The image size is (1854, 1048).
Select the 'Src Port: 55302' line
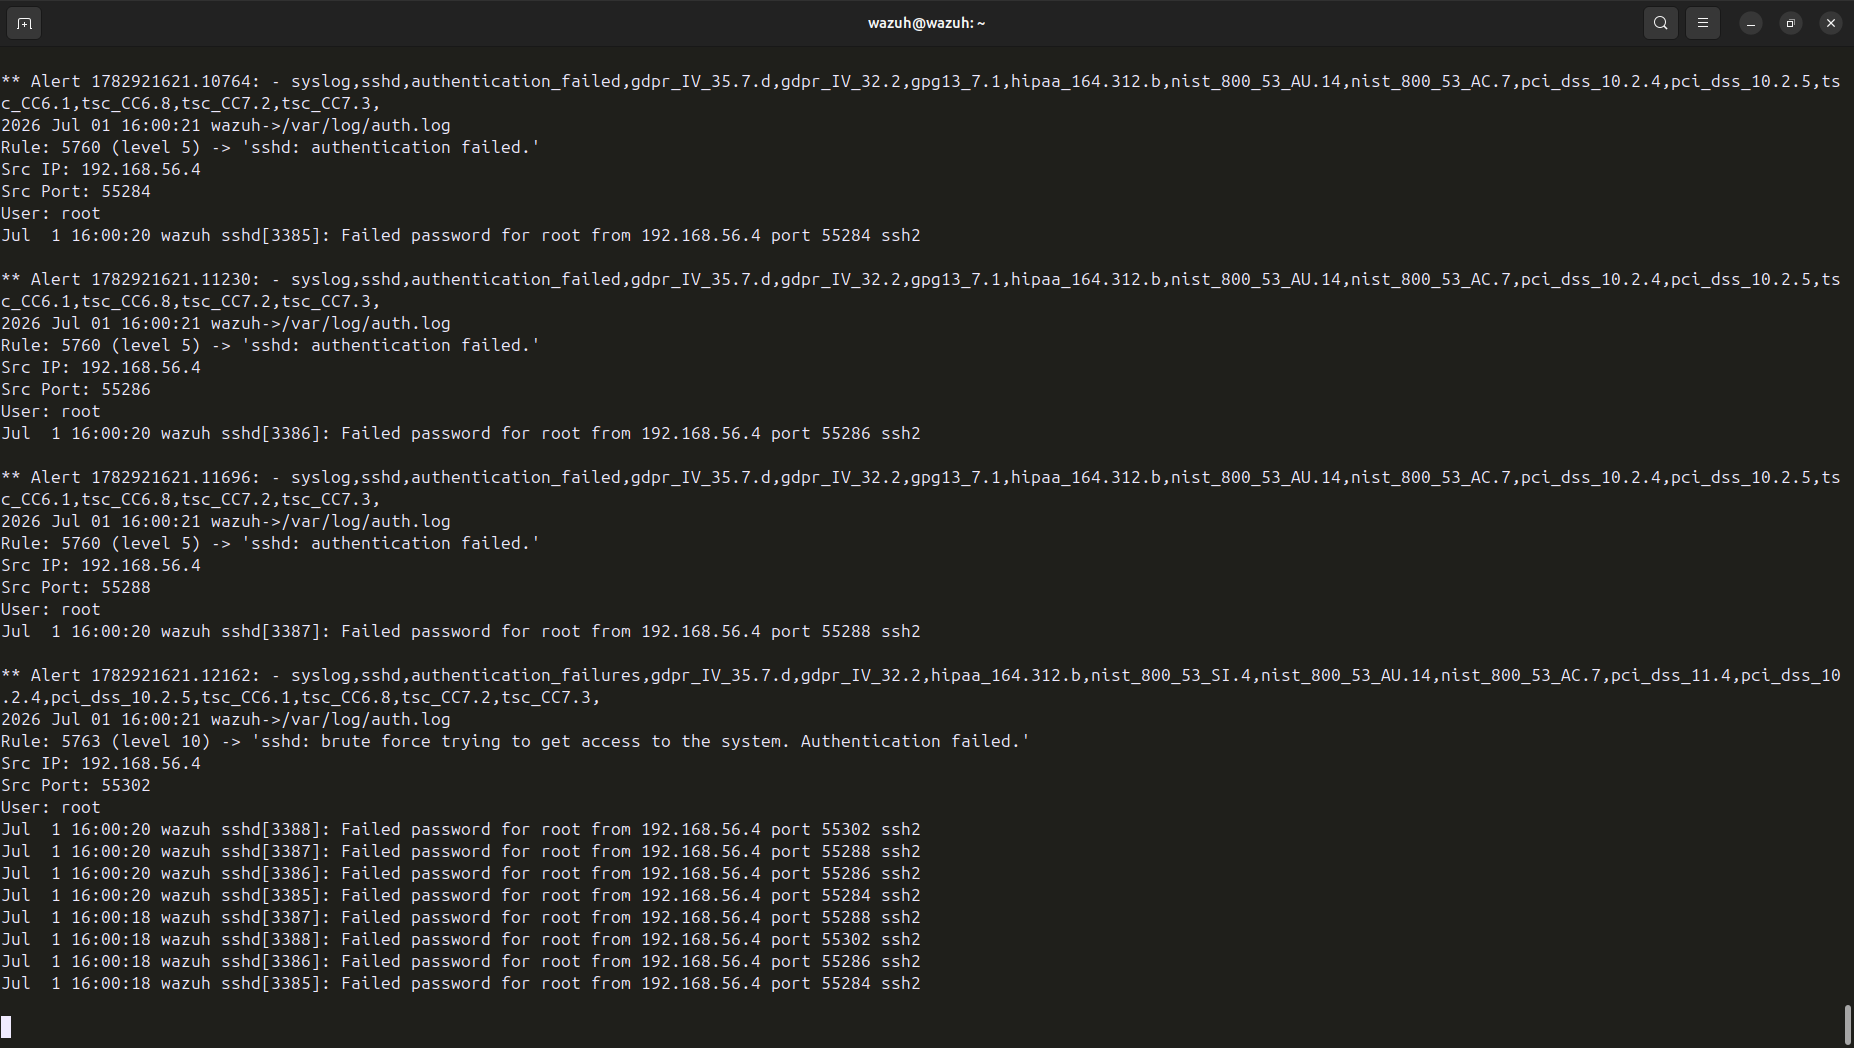[76, 785]
